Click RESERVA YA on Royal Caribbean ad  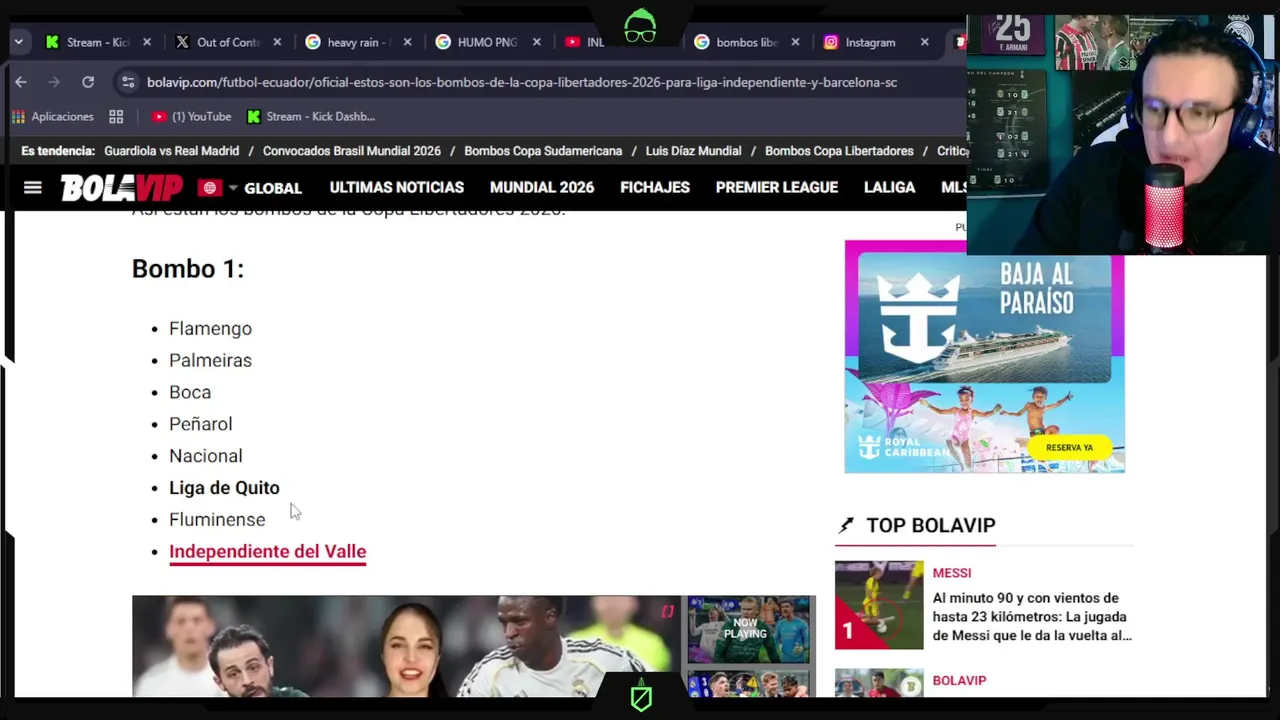coord(1069,447)
